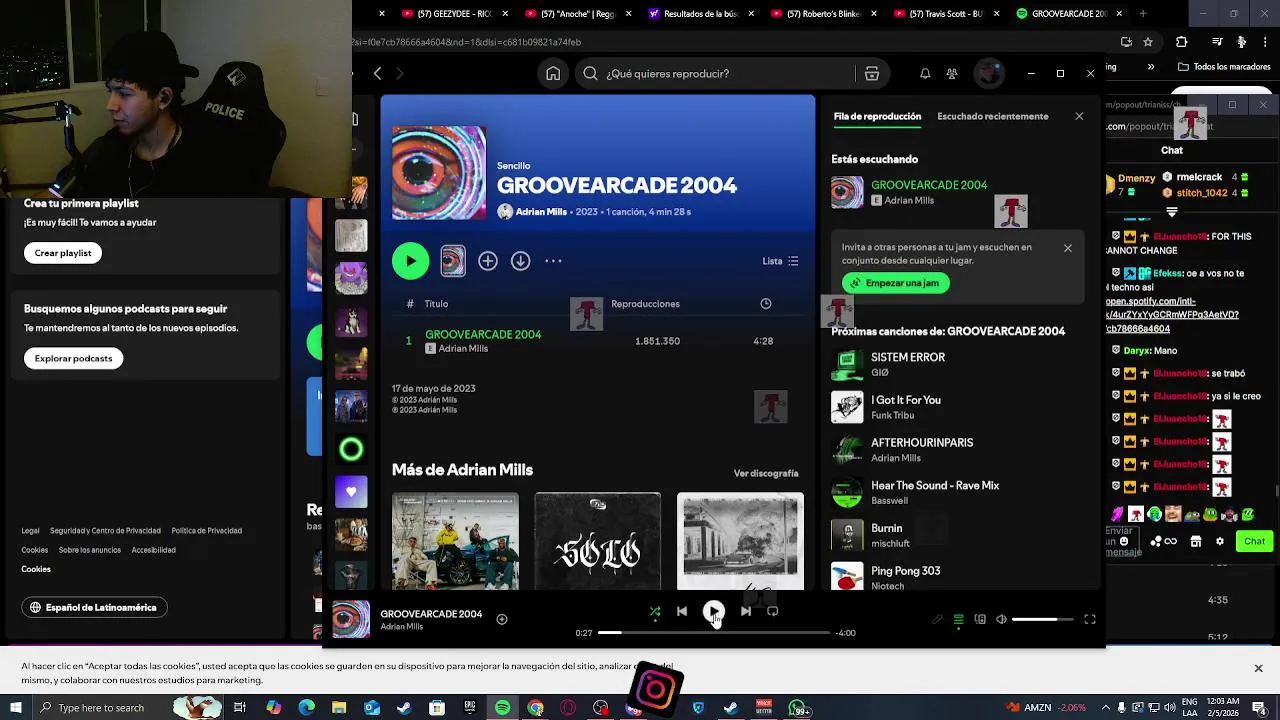Close the queue panel with X
The image size is (1280, 720).
click(1079, 116)
